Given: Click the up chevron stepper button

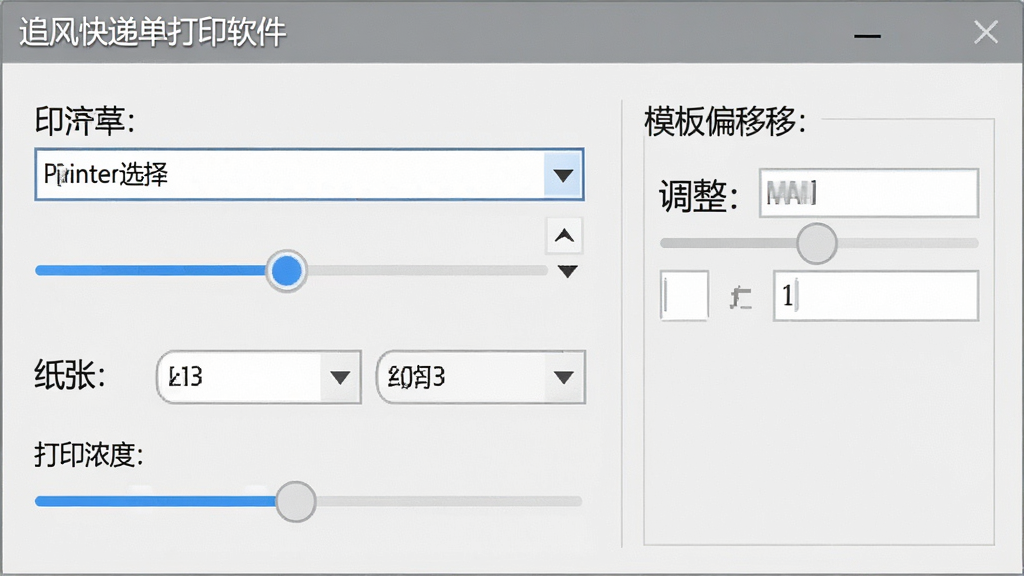Looking at the screenshot, I should point(564,235).
